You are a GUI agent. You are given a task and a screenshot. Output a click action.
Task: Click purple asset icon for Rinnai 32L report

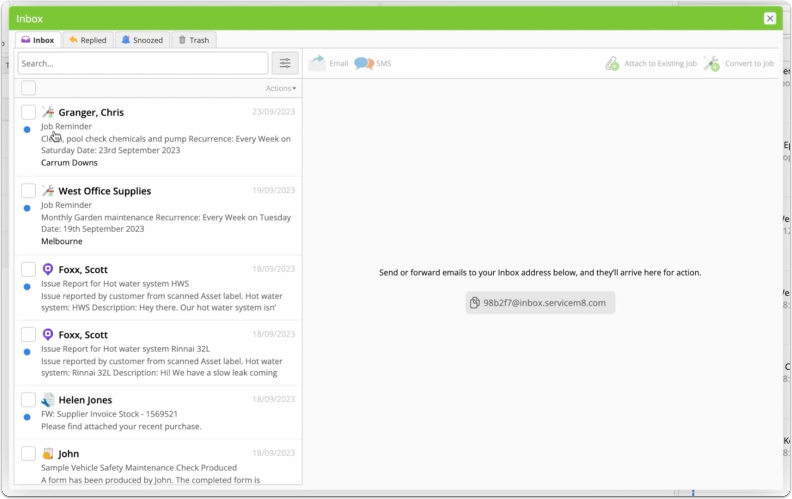coord(48,334)
